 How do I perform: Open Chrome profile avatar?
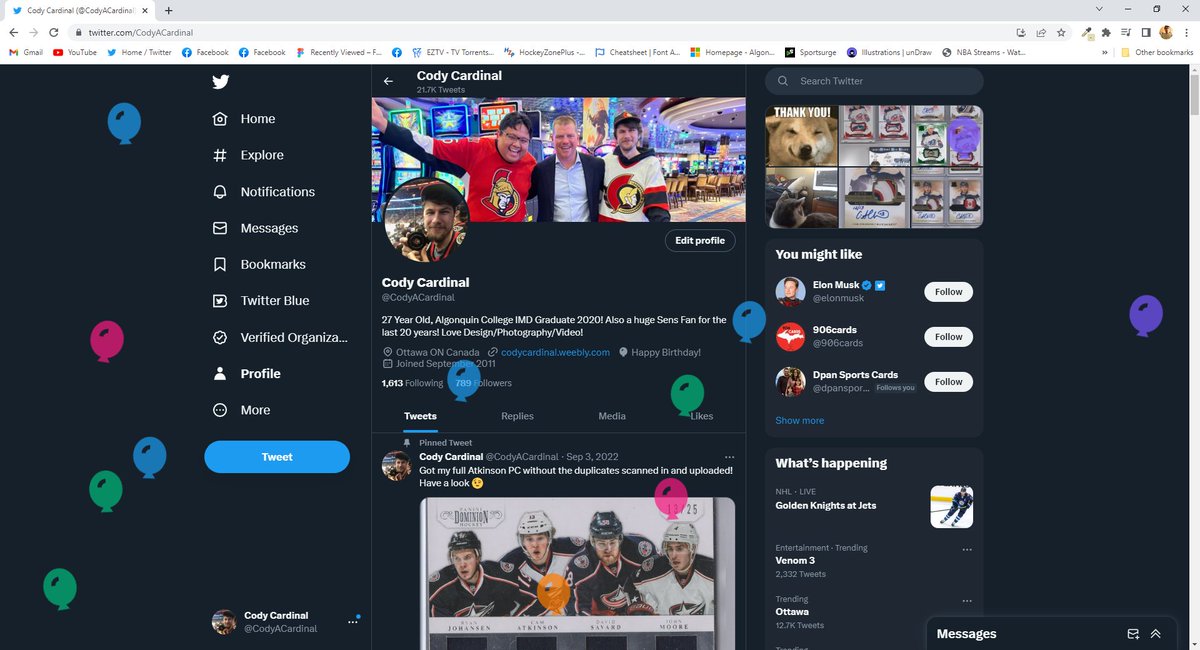click(x=1165, y=33)
